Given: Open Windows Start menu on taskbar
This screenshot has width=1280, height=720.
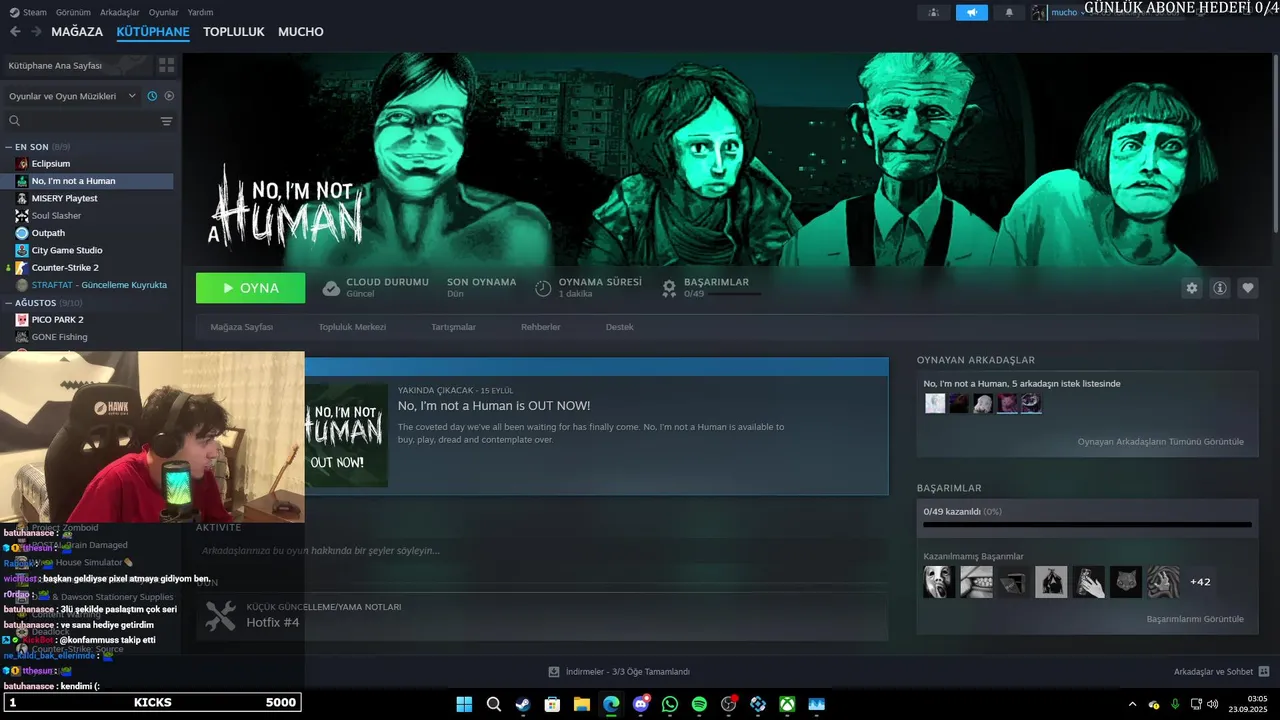Looking at the screenshot, I should 464,704.
